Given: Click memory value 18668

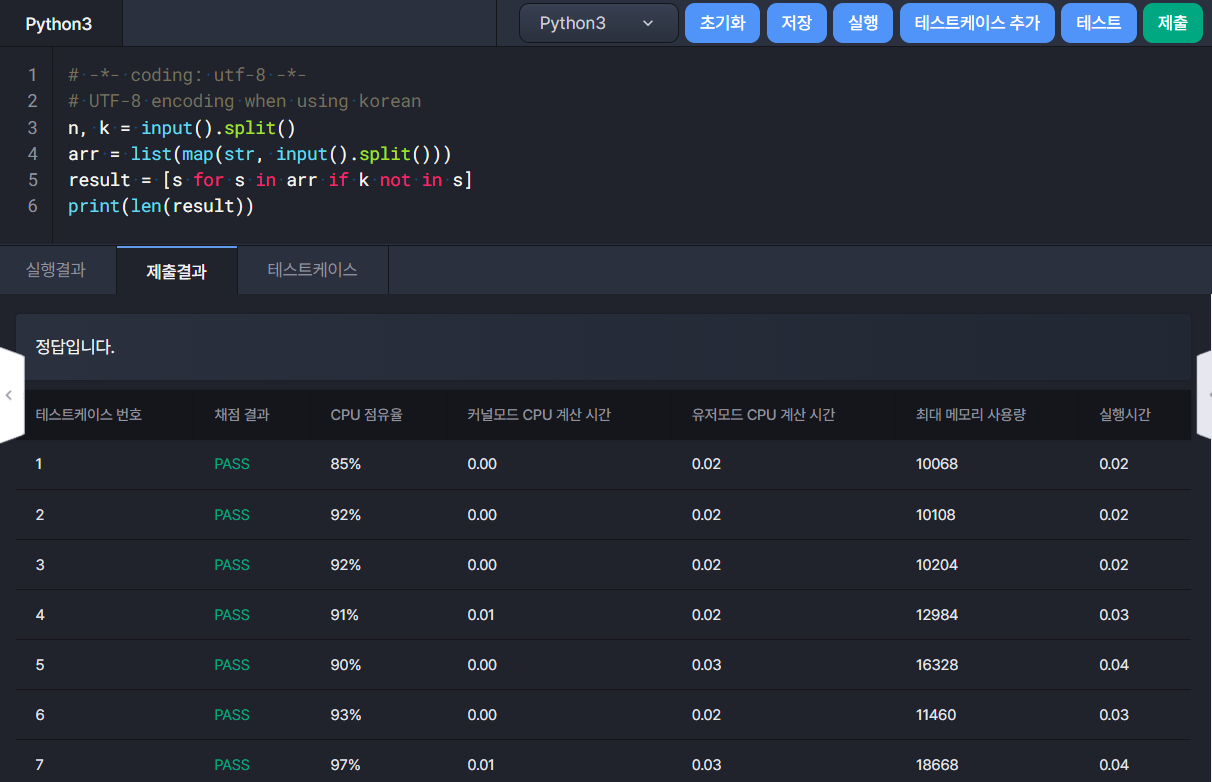Looking at the screenshot, I should click(937, 765).
